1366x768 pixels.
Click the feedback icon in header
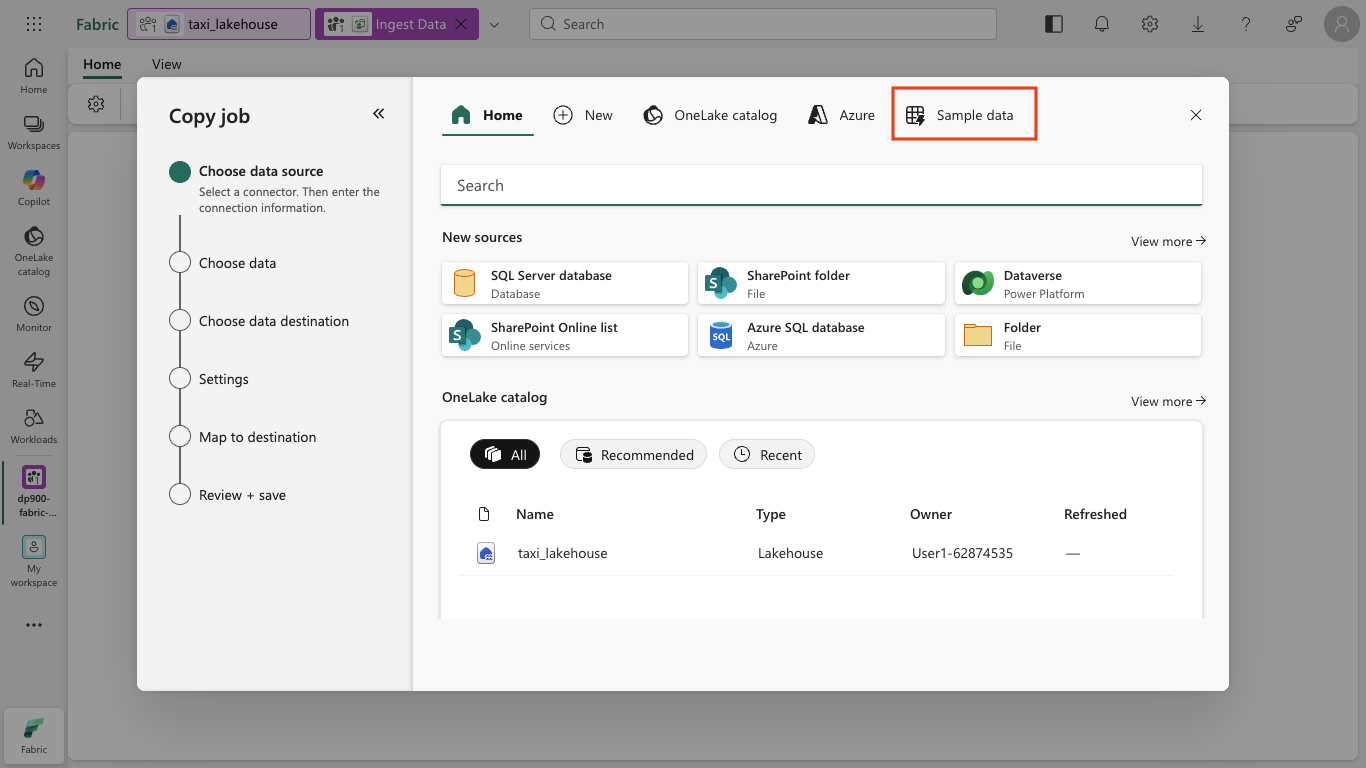click(1294, 24)
